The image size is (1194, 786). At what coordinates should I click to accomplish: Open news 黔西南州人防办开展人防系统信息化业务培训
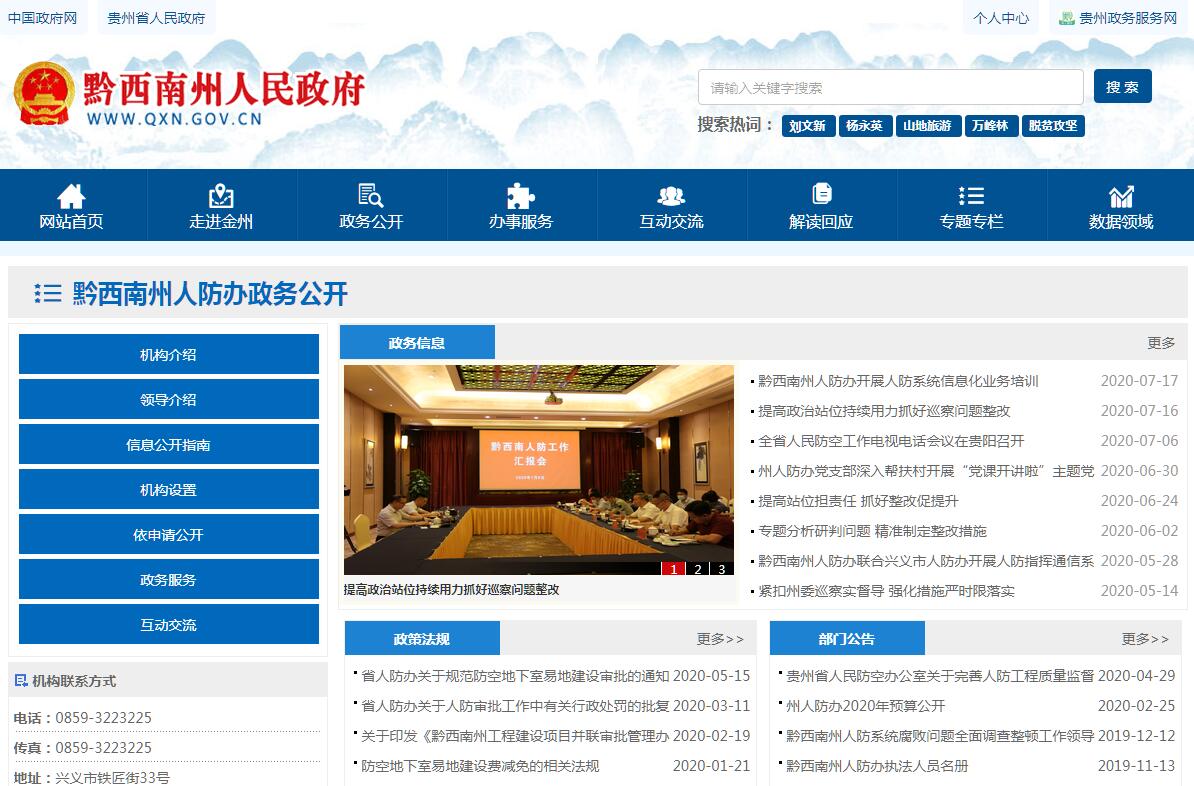898,381
